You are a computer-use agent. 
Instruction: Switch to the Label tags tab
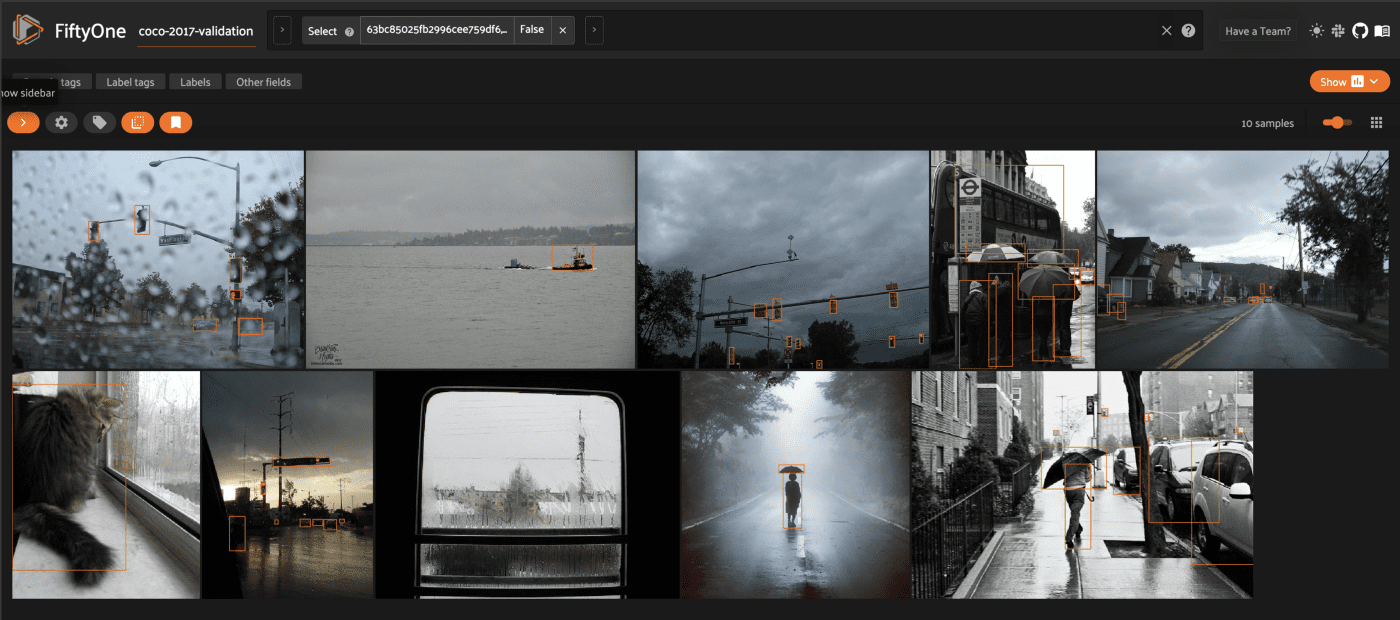click(x=130, y=82)
